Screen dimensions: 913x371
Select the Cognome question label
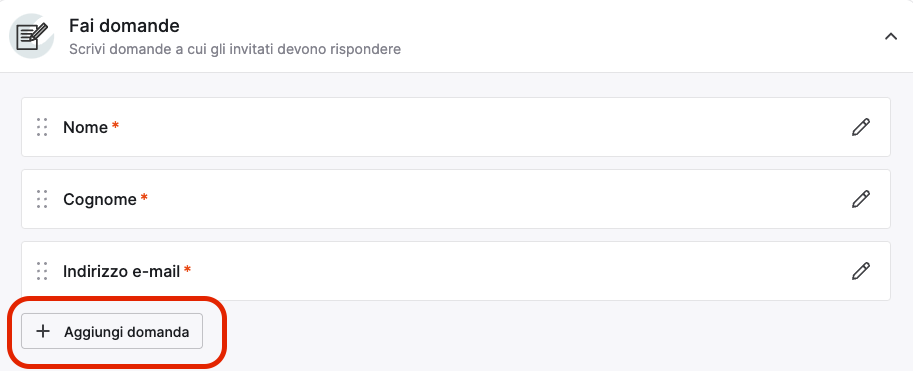click(x=100, y=200)
